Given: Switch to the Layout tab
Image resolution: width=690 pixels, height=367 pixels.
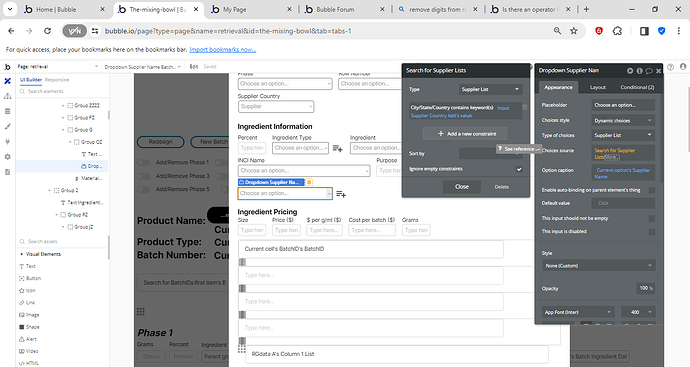Looking at the screenshot, I should (x=598, y=87).
